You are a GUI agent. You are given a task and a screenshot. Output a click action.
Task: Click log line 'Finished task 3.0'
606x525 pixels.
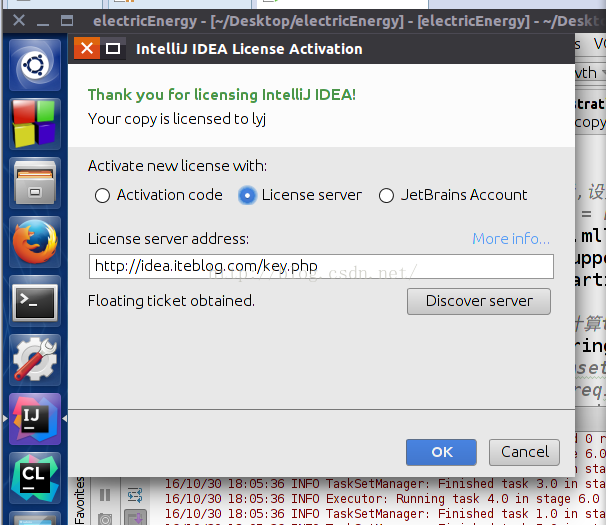point(385,484)
